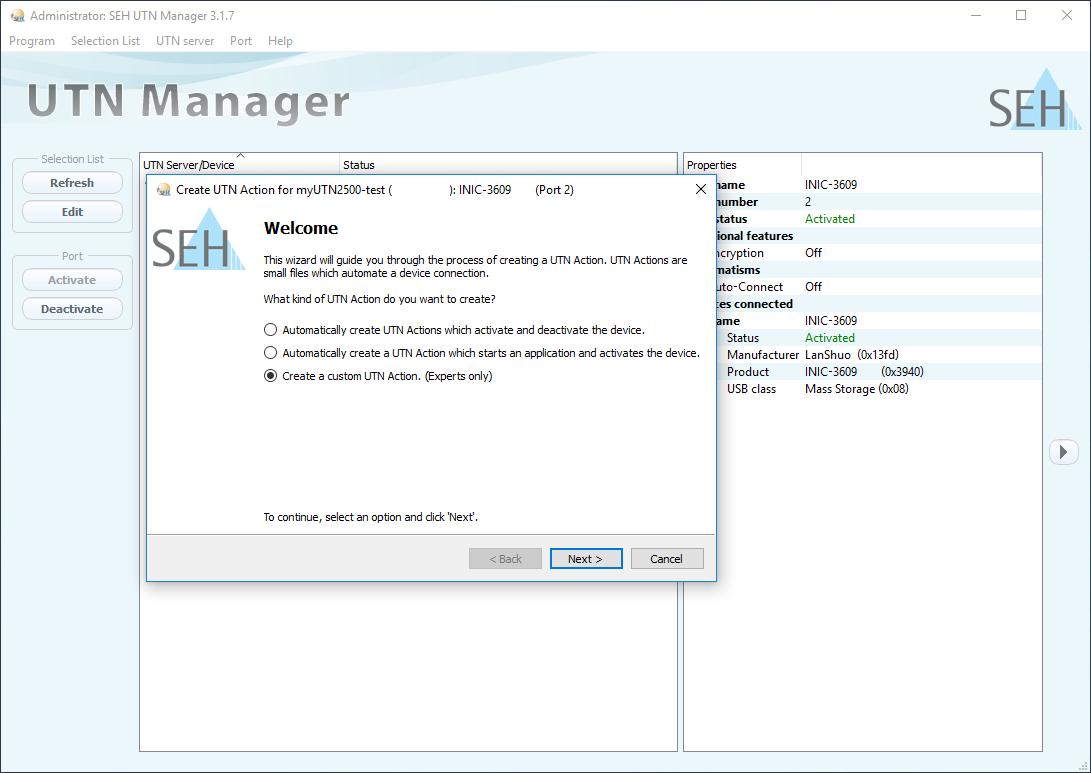1091x773 pixels.
Task: Click the UTN Manager app icon in title bar
Action: [x=17, y=15]
